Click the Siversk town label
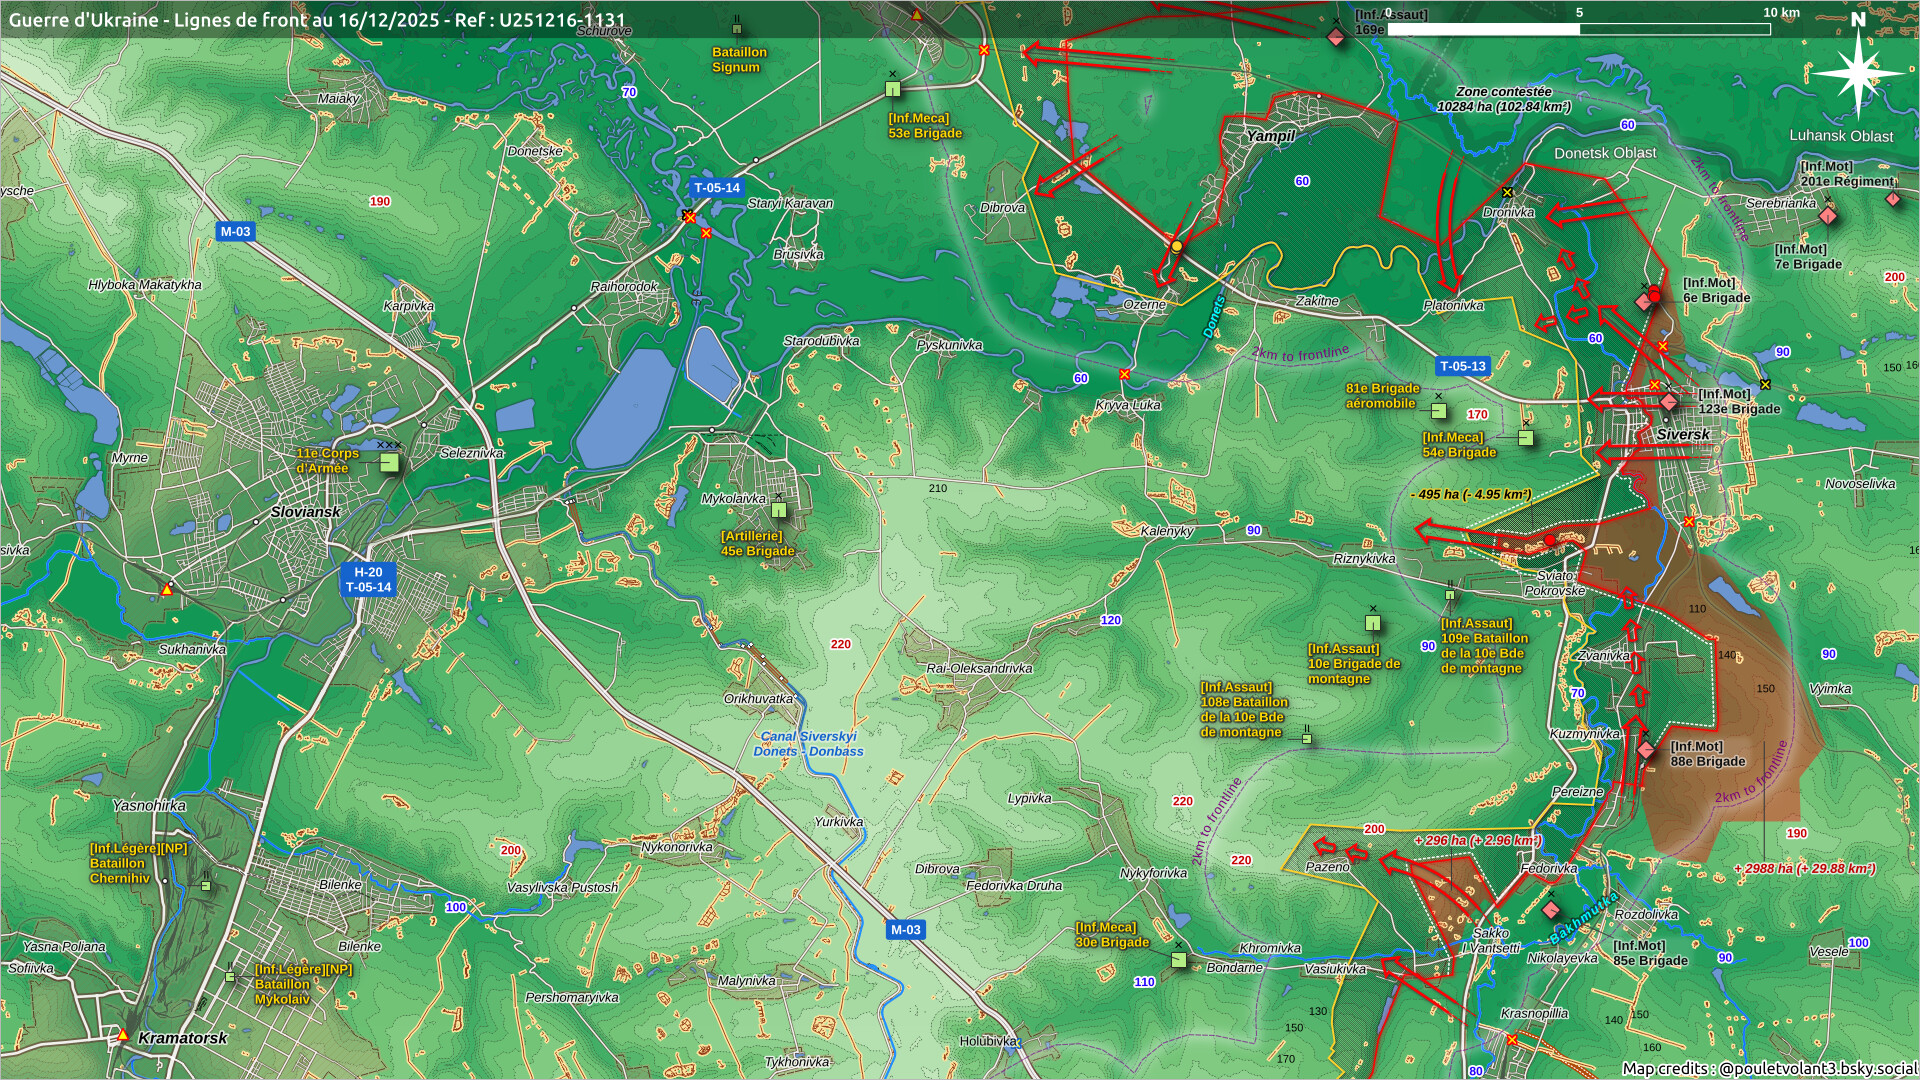The image size is (1920, 1080). (x=1683, y=435)
